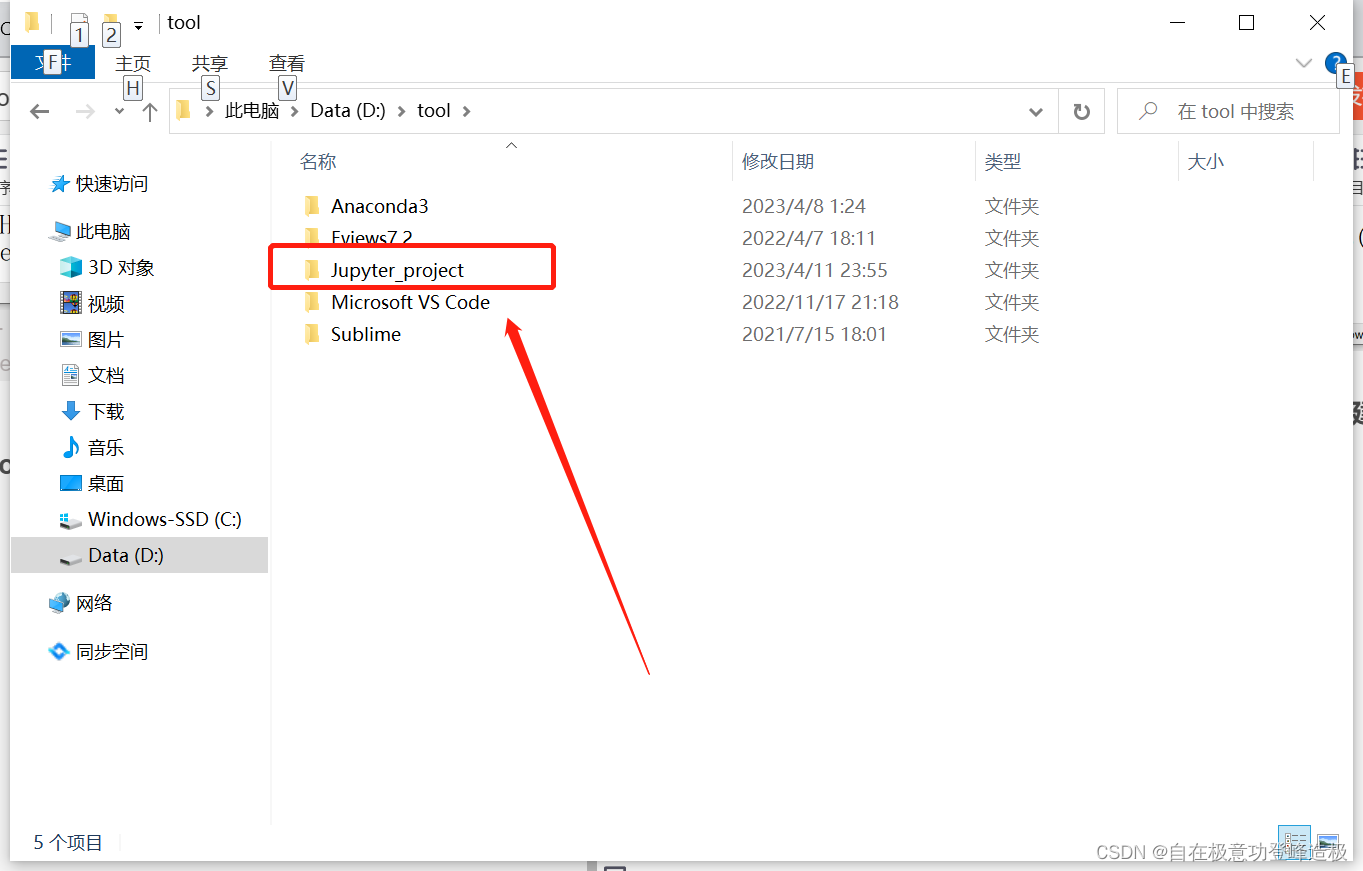Click the 下载 arrow icon

[x=70, y=412]
